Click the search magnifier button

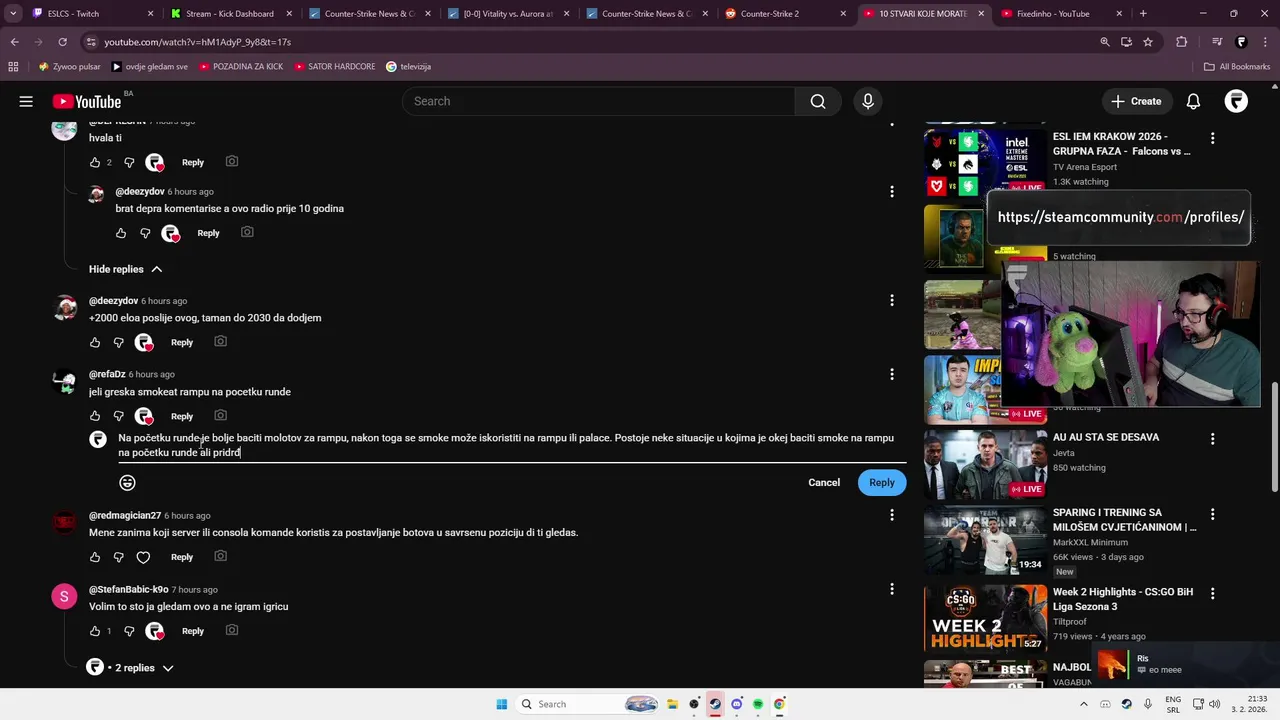click(x=818, y=101)
